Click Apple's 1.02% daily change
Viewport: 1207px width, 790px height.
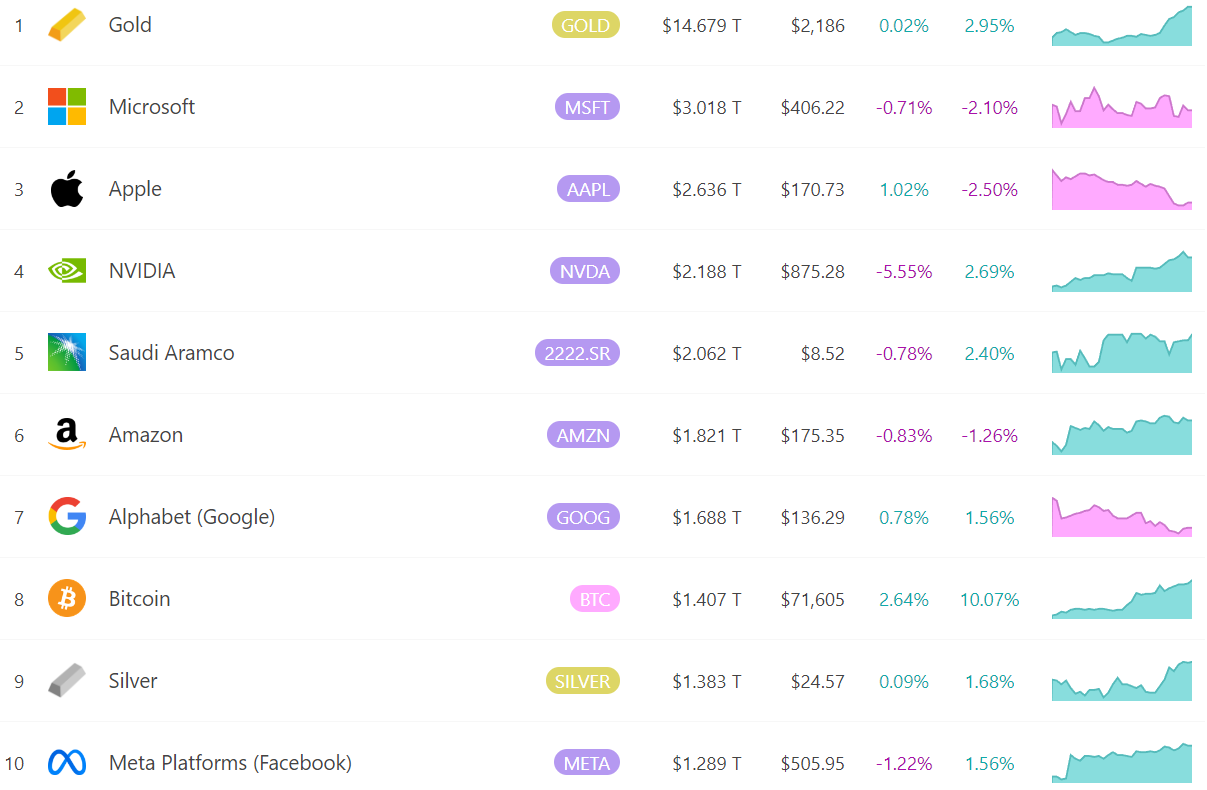[x=904, y=190]
